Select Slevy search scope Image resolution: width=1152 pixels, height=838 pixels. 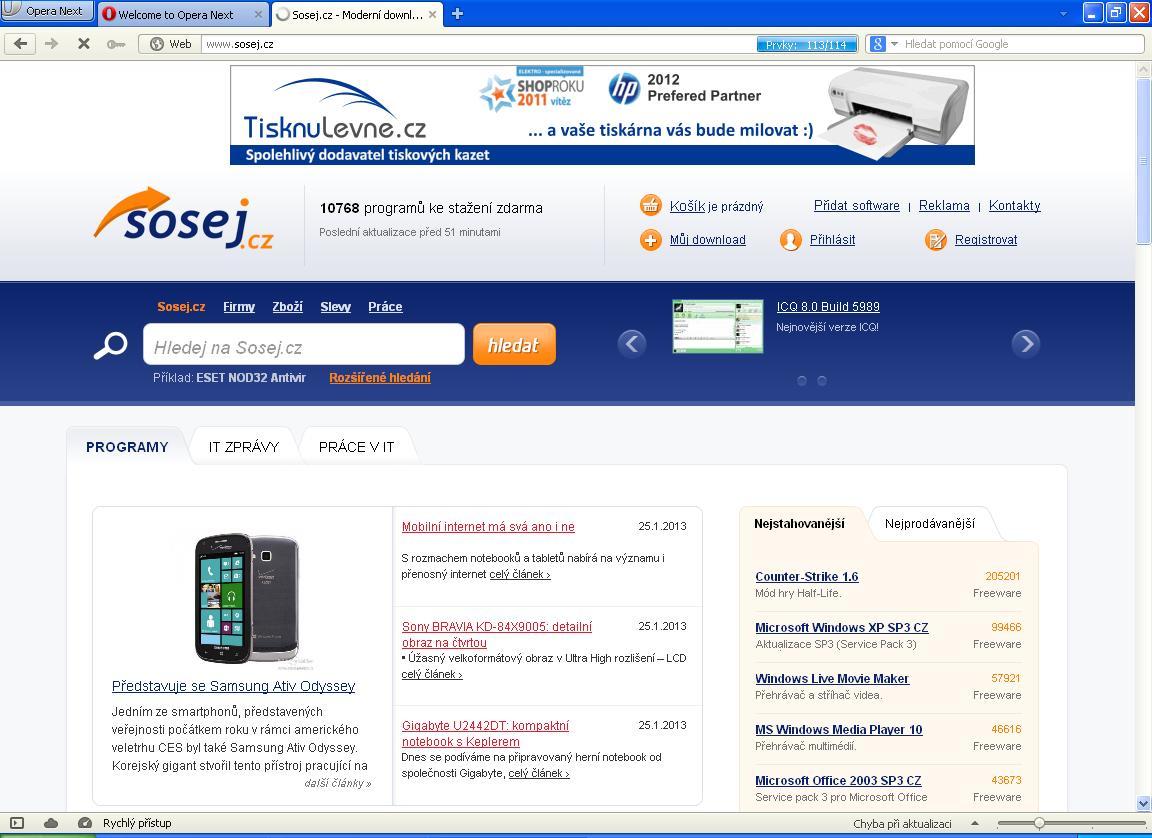tap(335, 307)
